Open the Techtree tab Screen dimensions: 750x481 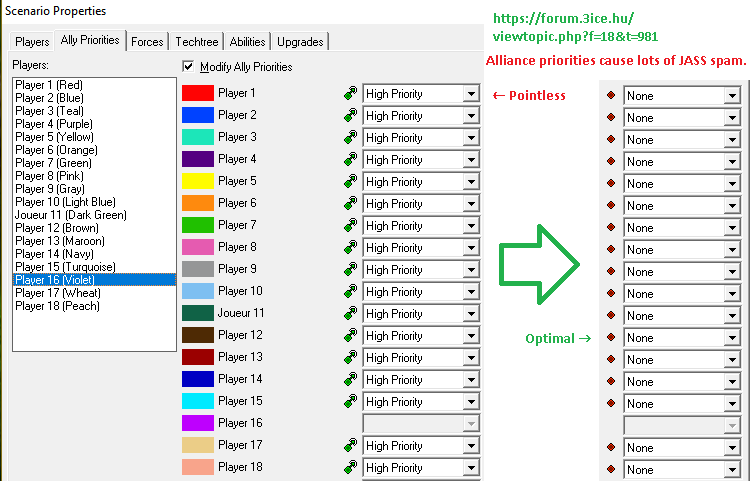196,42
